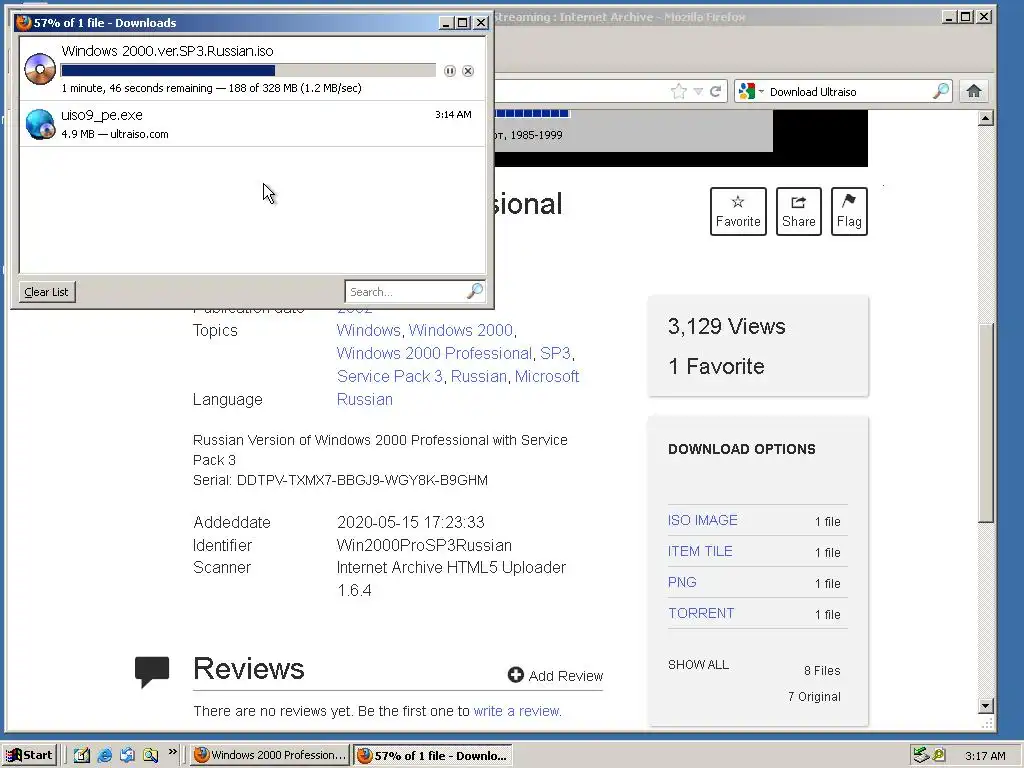Image resolution: width=1024 pixels, height=768 pixels.
Task: Open the Windows 2000 topic link
Action: pos(460,330)
